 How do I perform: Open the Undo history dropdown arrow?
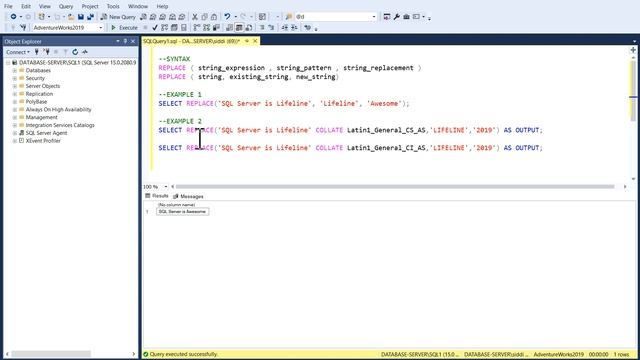tap(236, 17)
